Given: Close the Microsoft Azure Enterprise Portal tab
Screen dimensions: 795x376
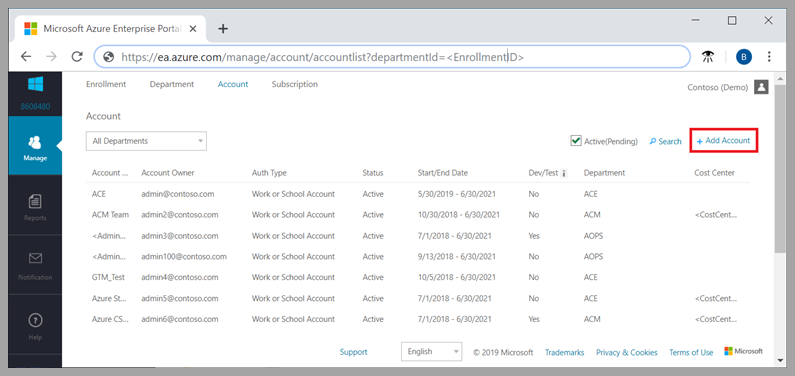Looking at the screenshot, I should (x=193, y=28).
